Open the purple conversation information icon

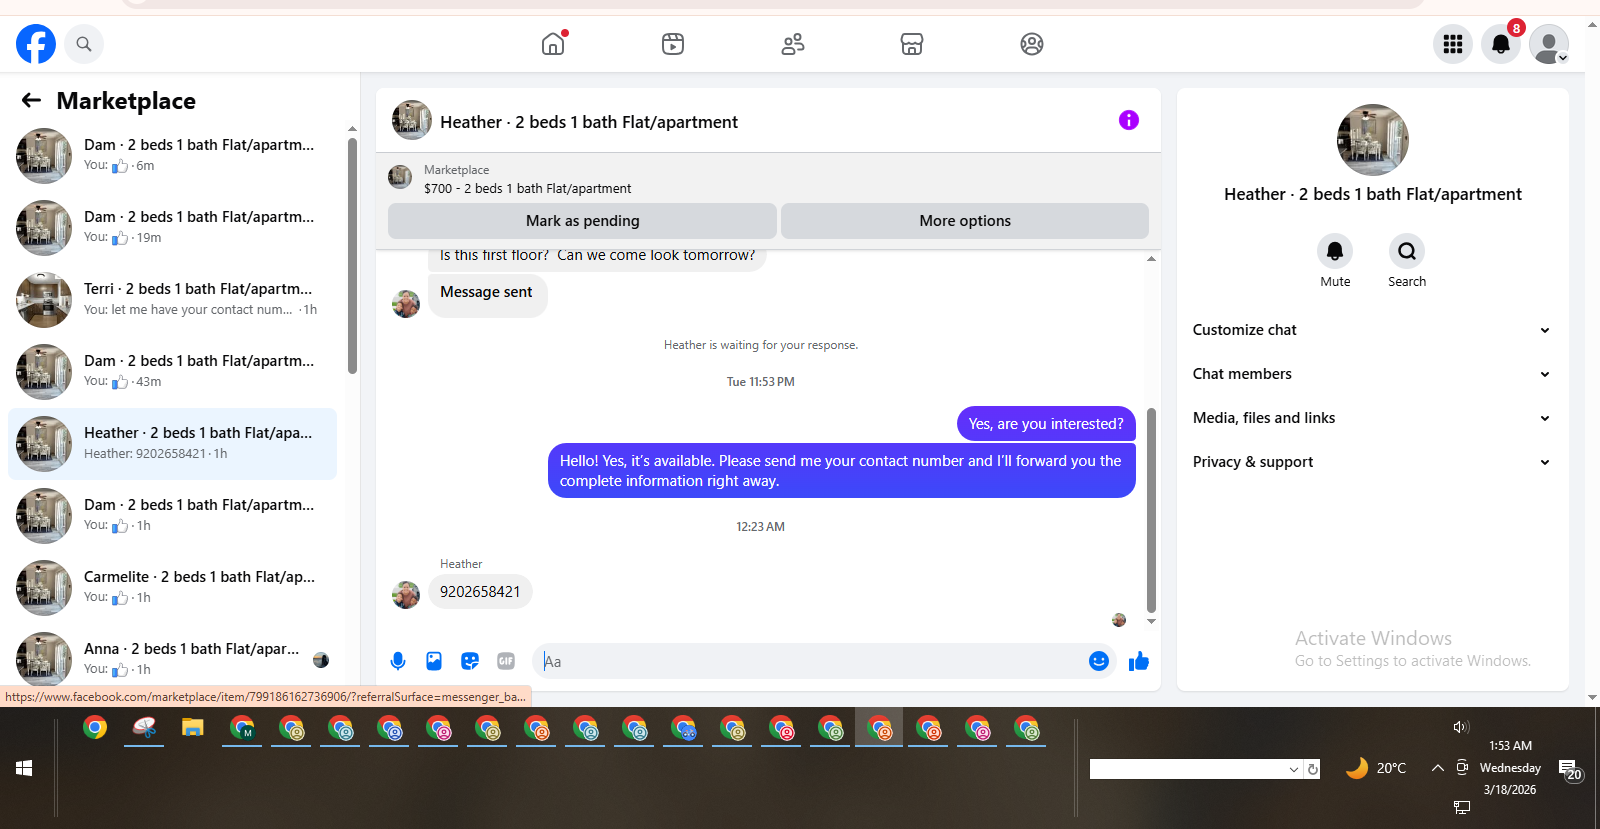coord(1129,120)
